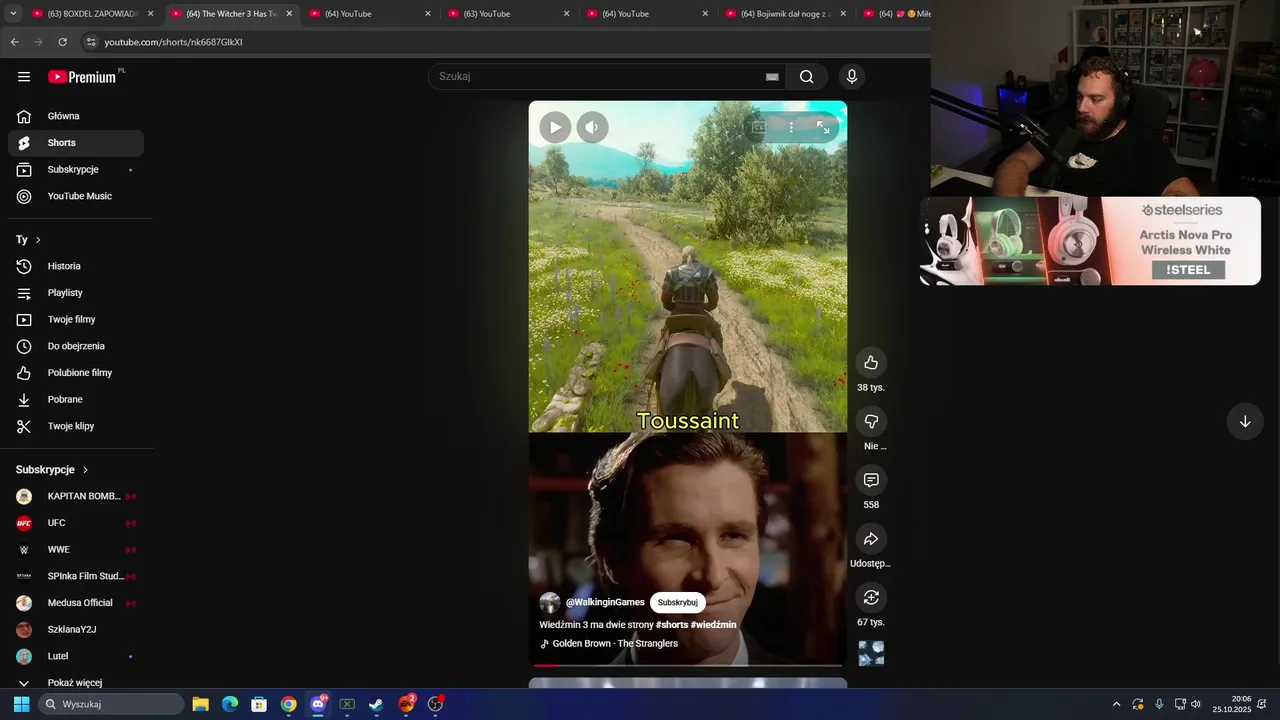Expand the Subskrypcje section header

[52, 470]
